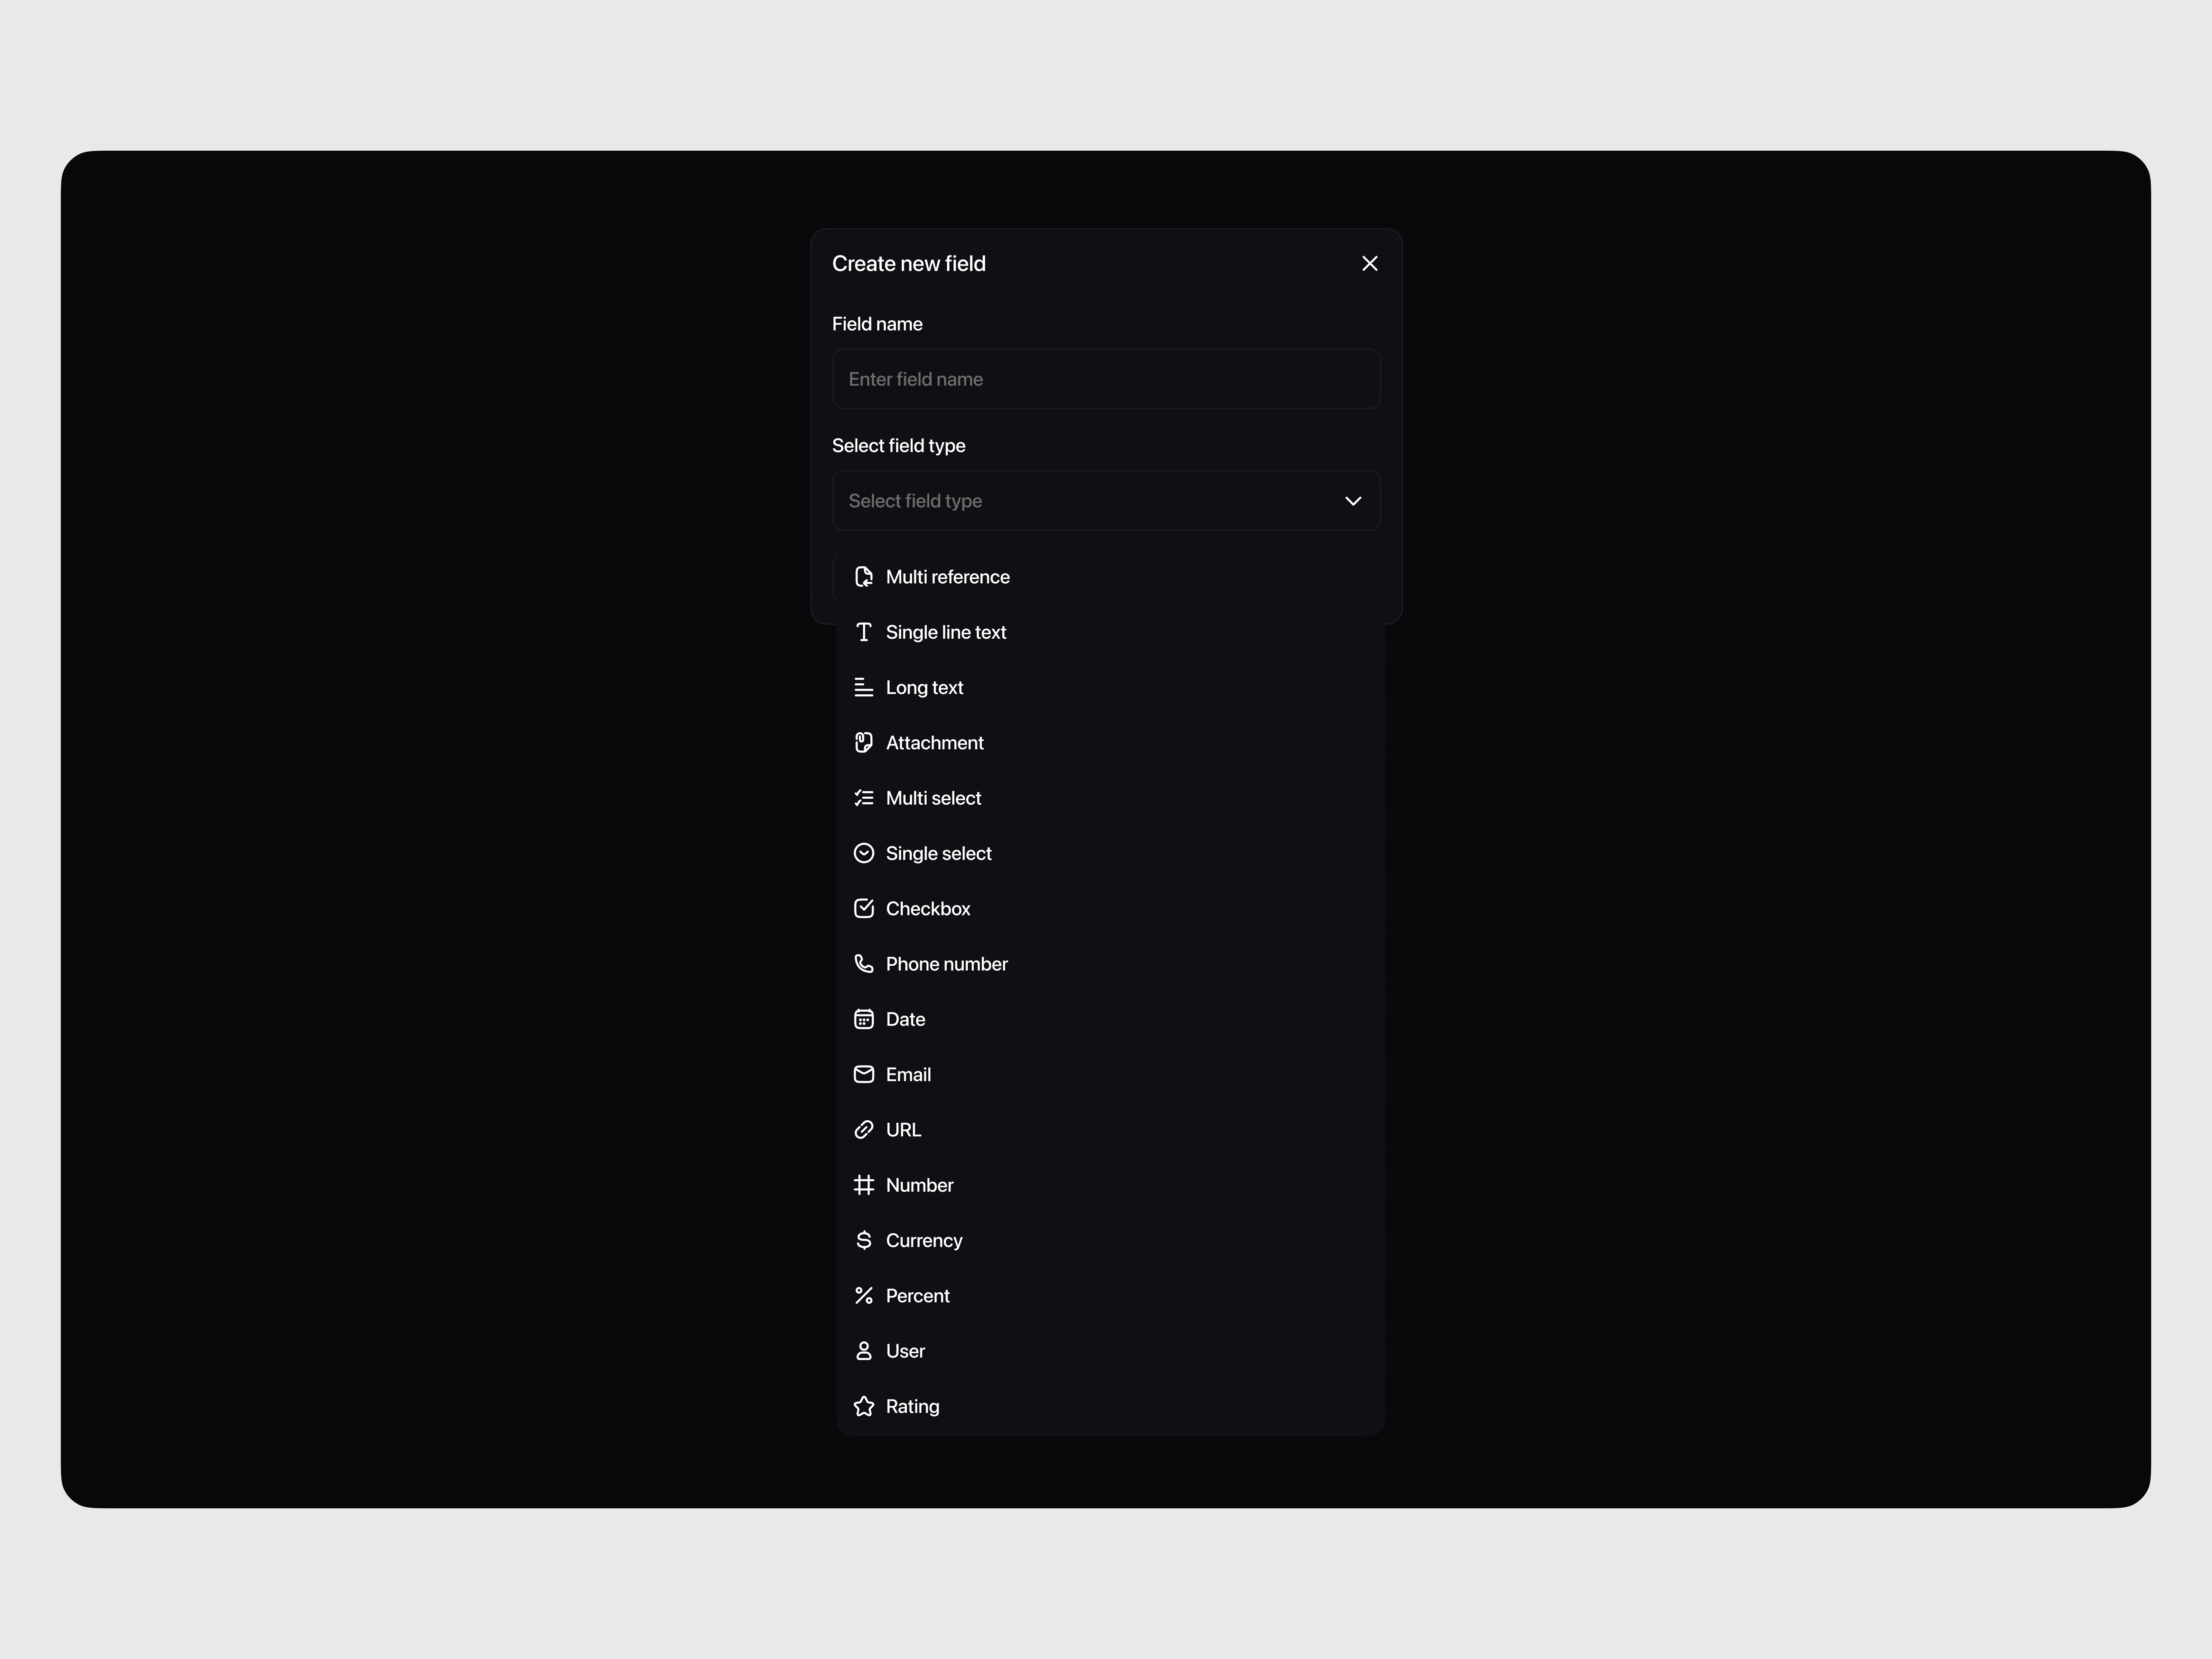Pick Email label in list
2212x1659 pixels.
(x=908, y=1074)
